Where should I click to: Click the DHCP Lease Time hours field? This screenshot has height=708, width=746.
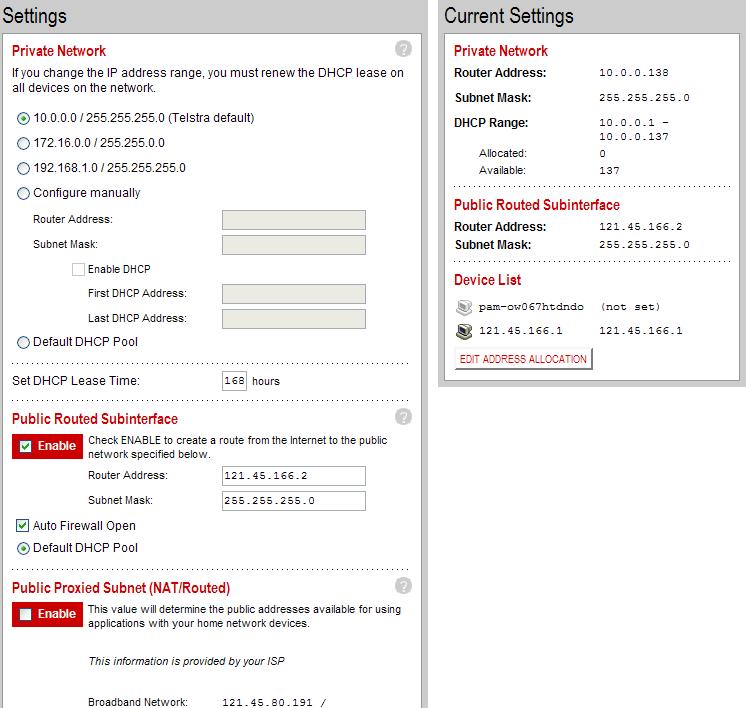234,381
